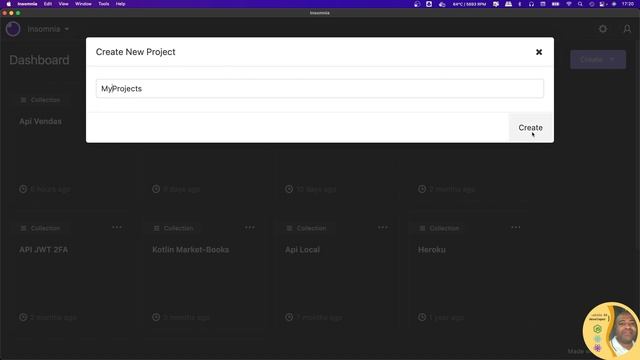Open the Apple menu

[9, 4]
